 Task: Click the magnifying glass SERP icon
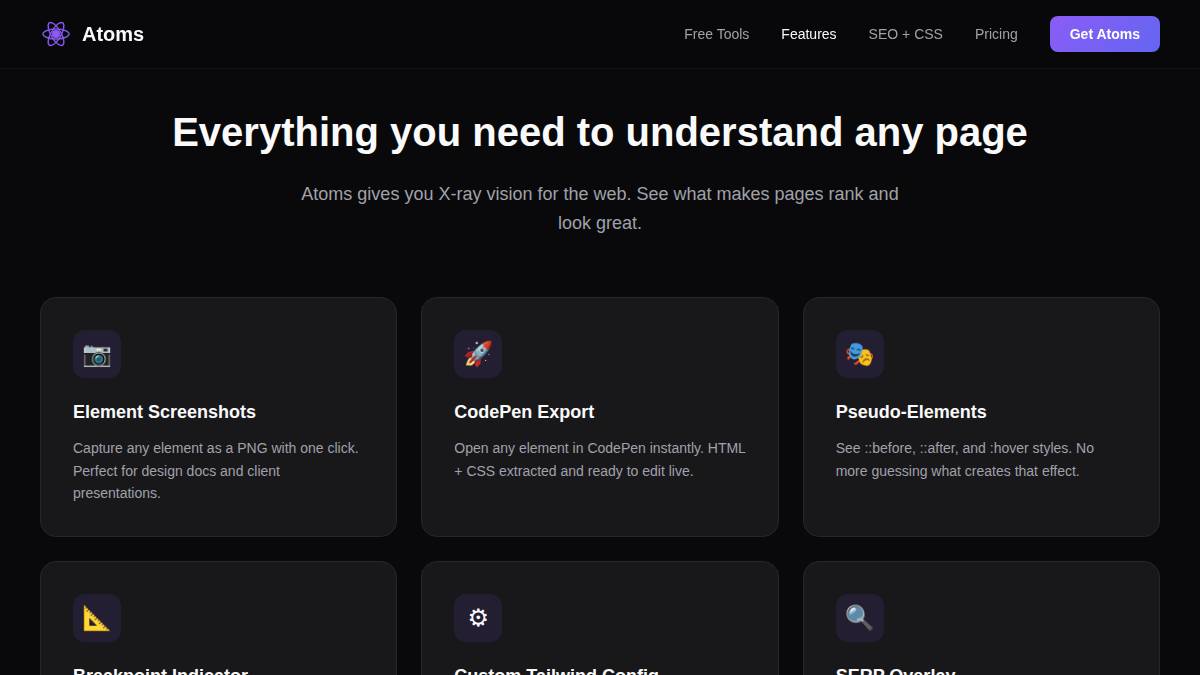click(859, 618)
